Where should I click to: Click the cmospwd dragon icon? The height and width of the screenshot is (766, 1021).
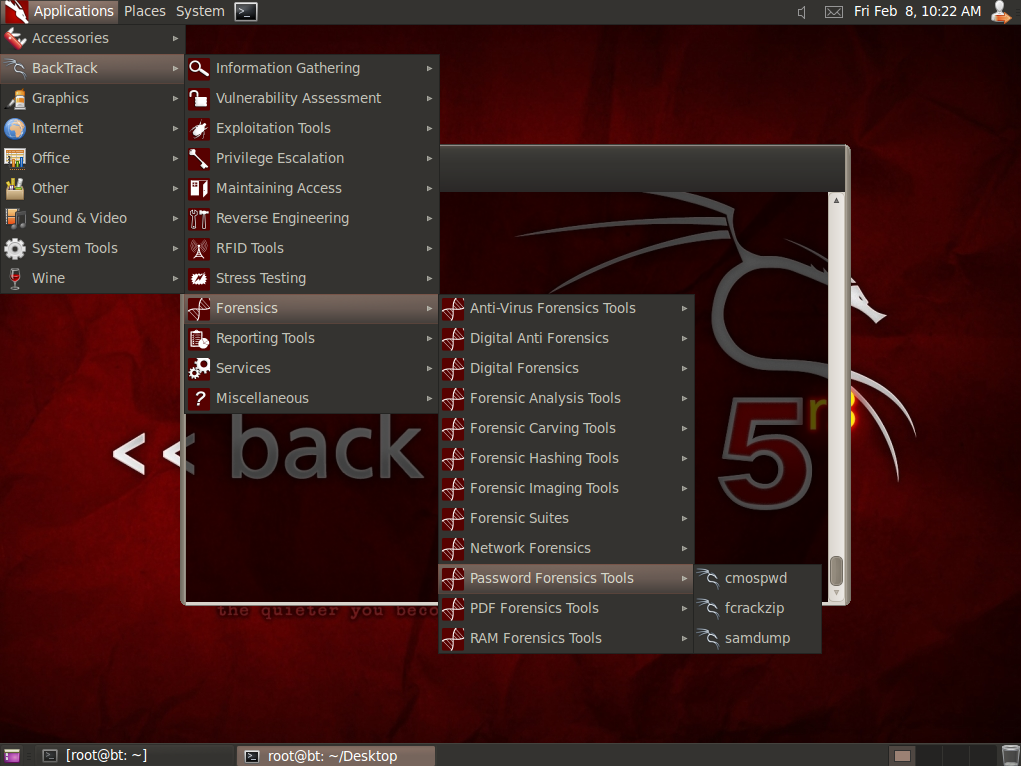coord(707,578)
